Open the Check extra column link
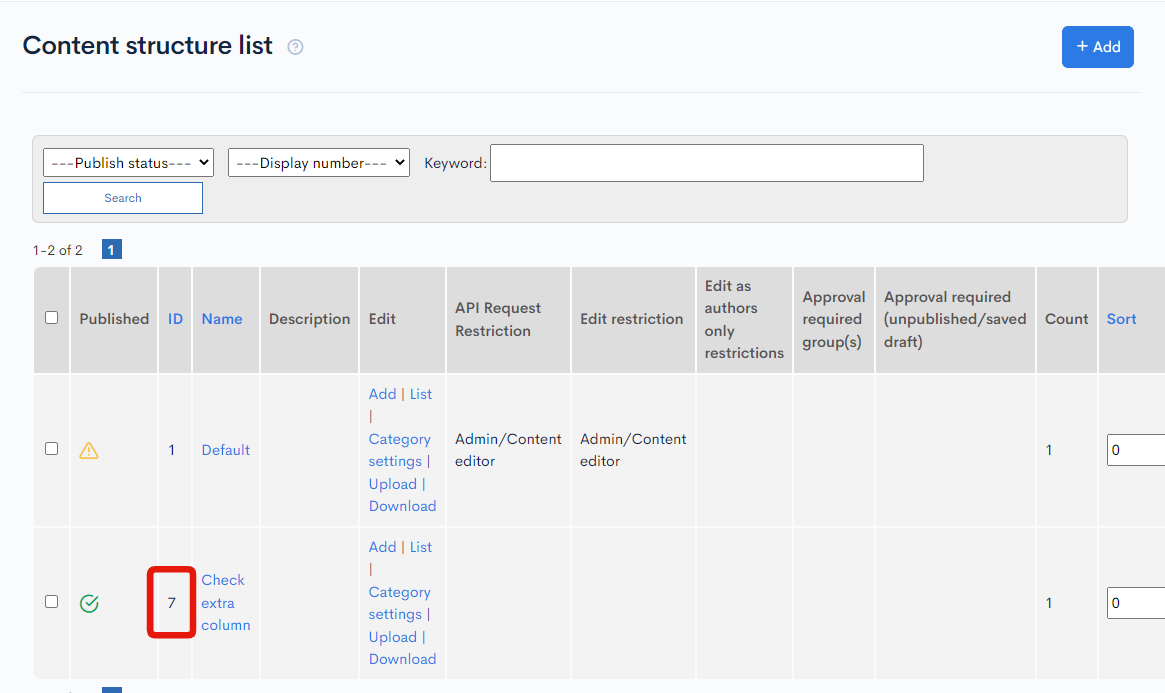Screen dimensions: 1165x693 pos(225,602)
